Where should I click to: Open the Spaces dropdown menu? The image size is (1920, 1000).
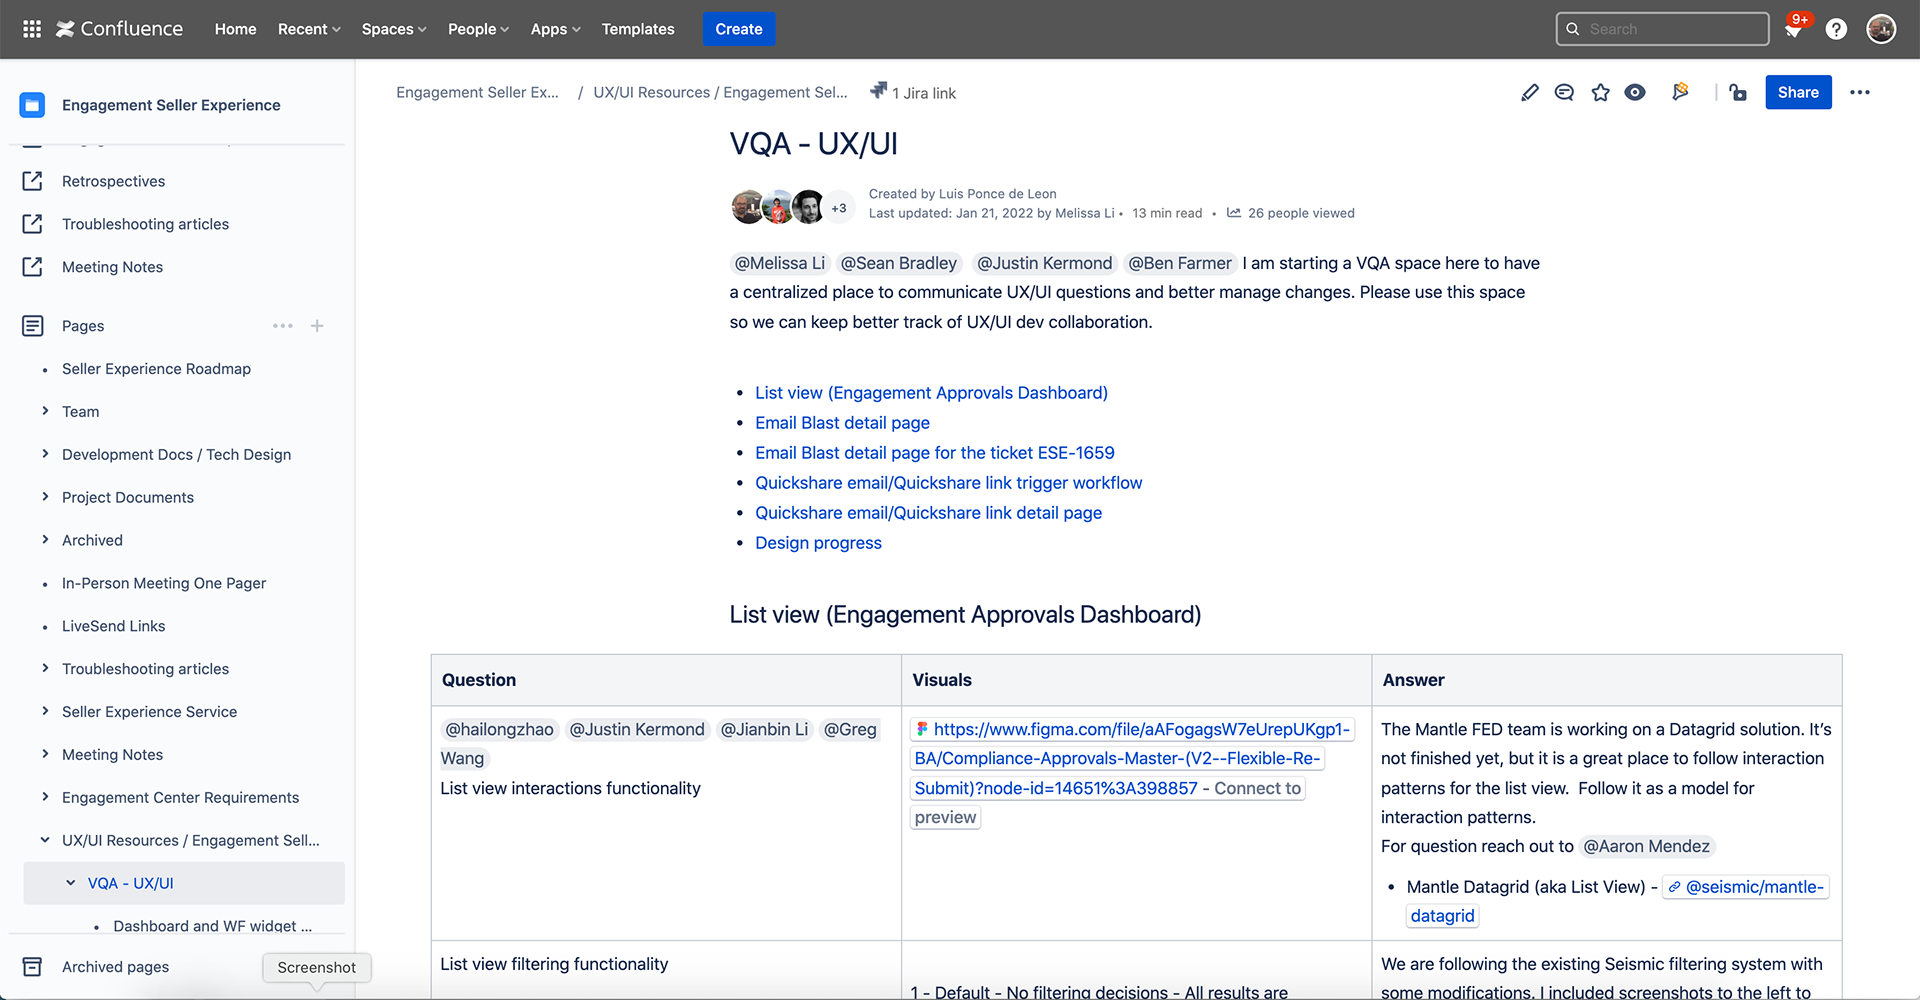pos(394,29)
